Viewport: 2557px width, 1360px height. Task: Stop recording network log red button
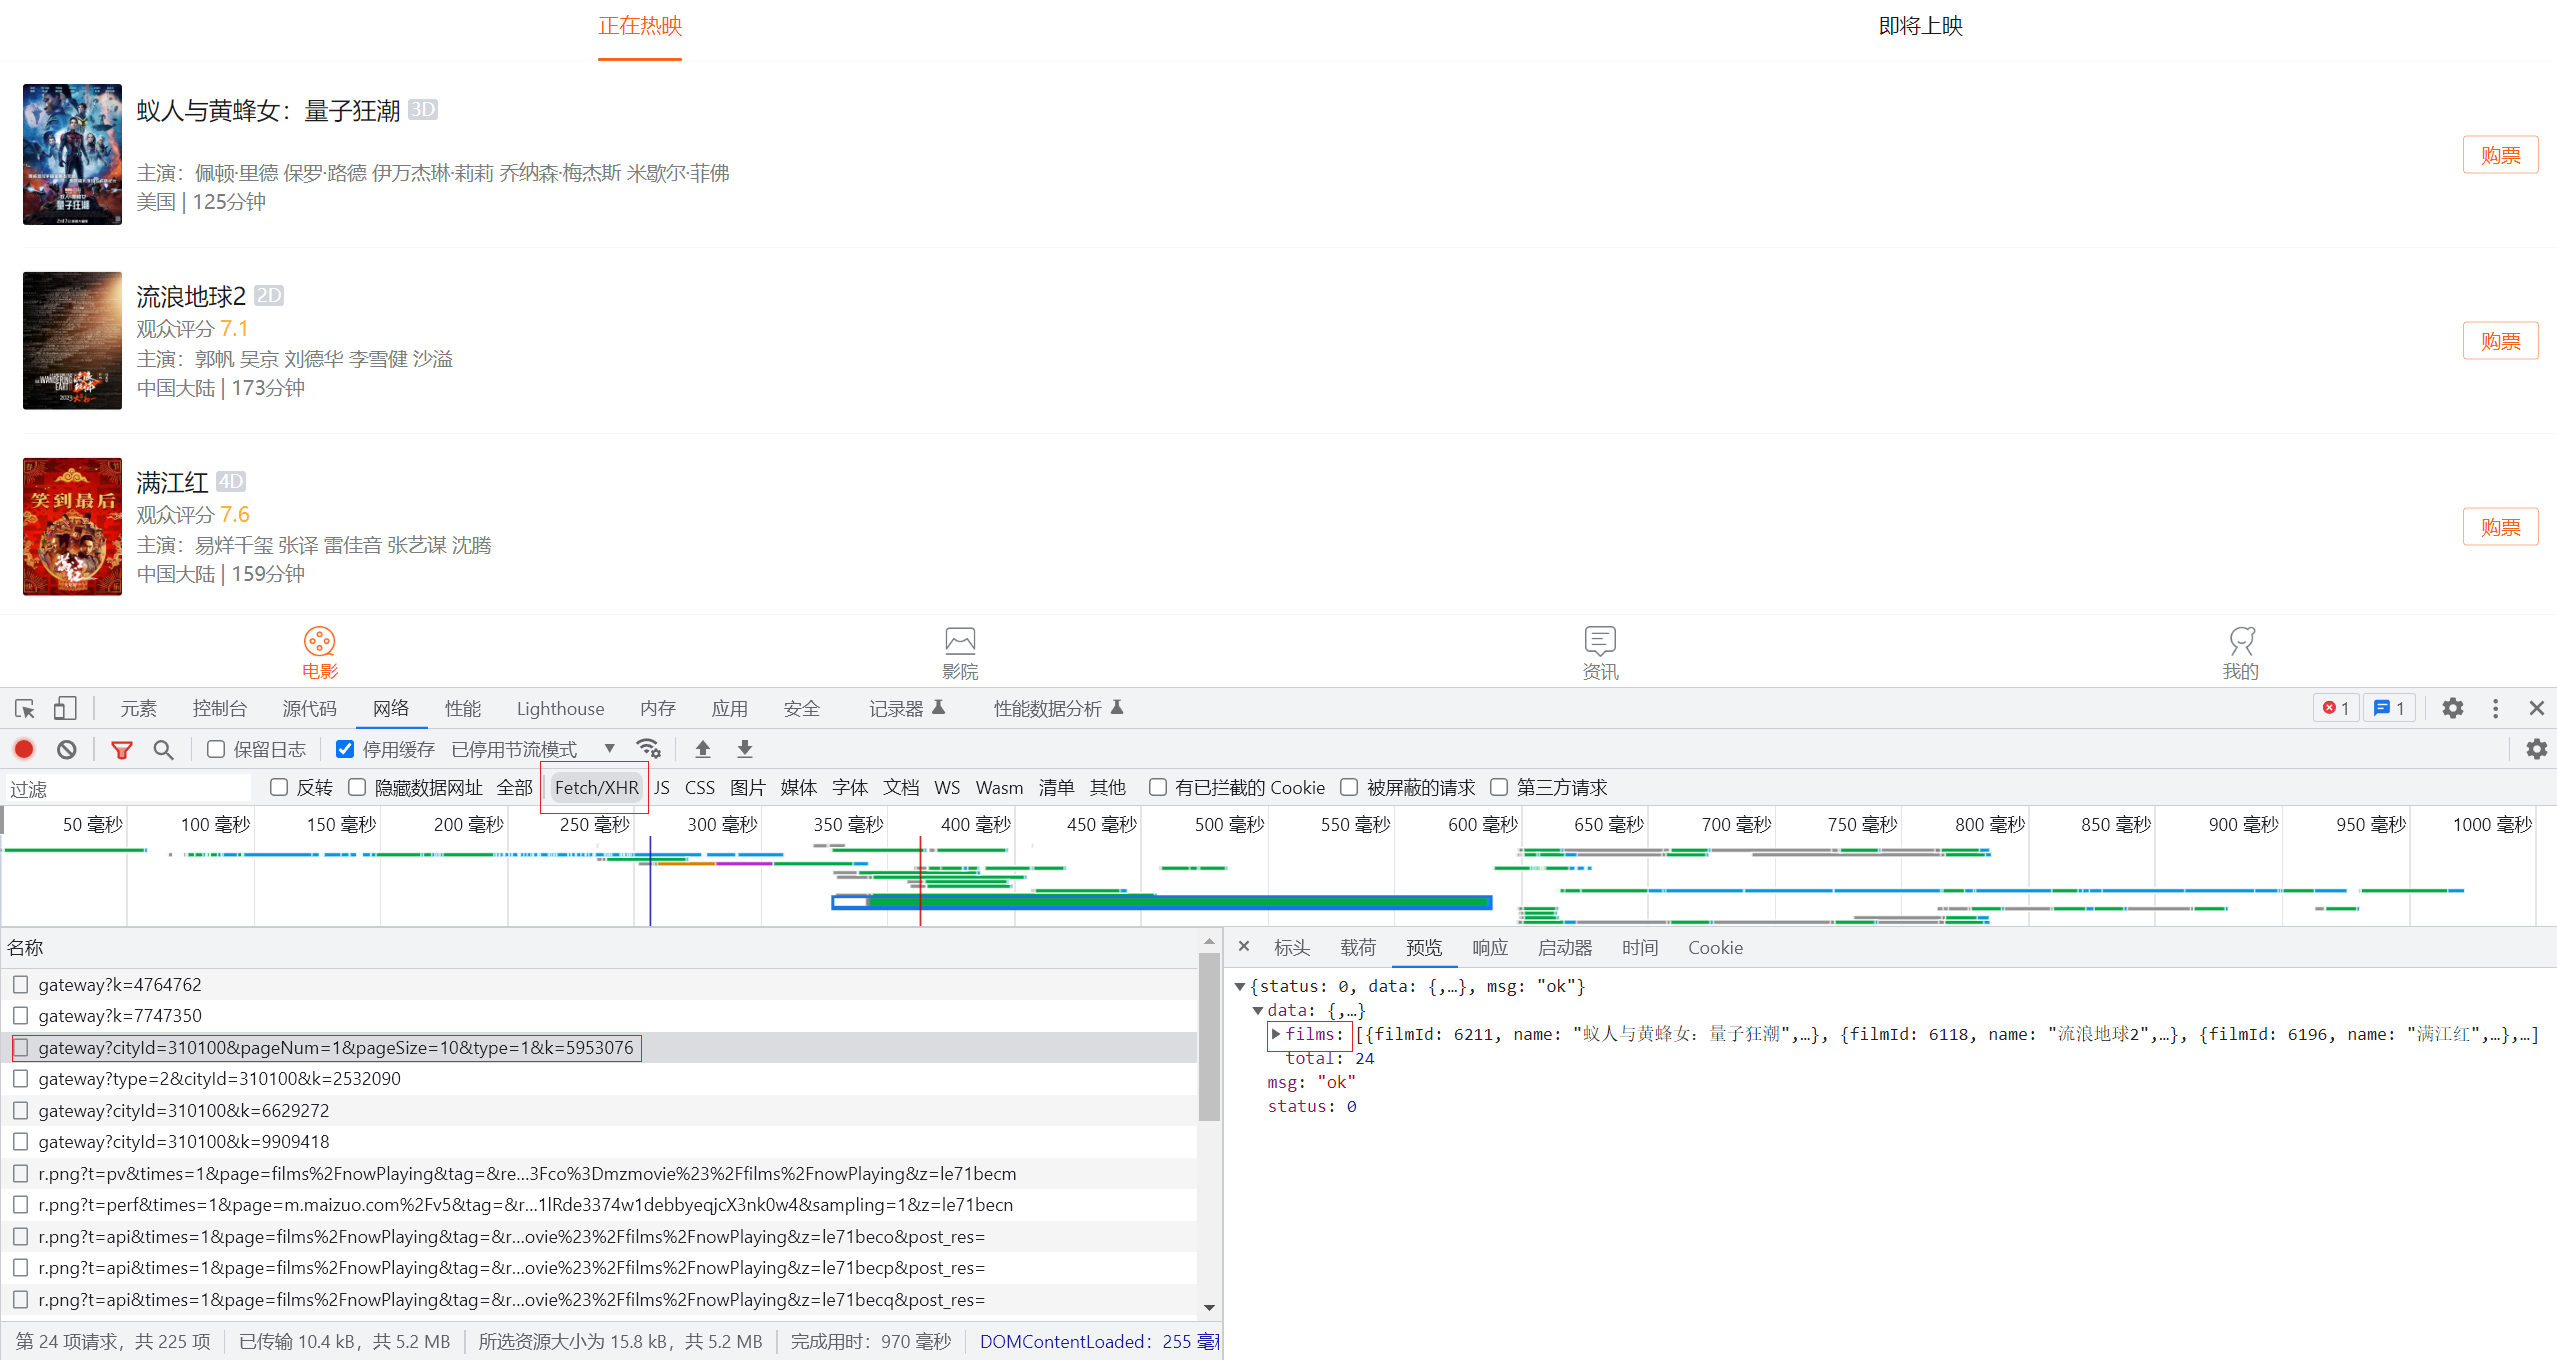25,749
